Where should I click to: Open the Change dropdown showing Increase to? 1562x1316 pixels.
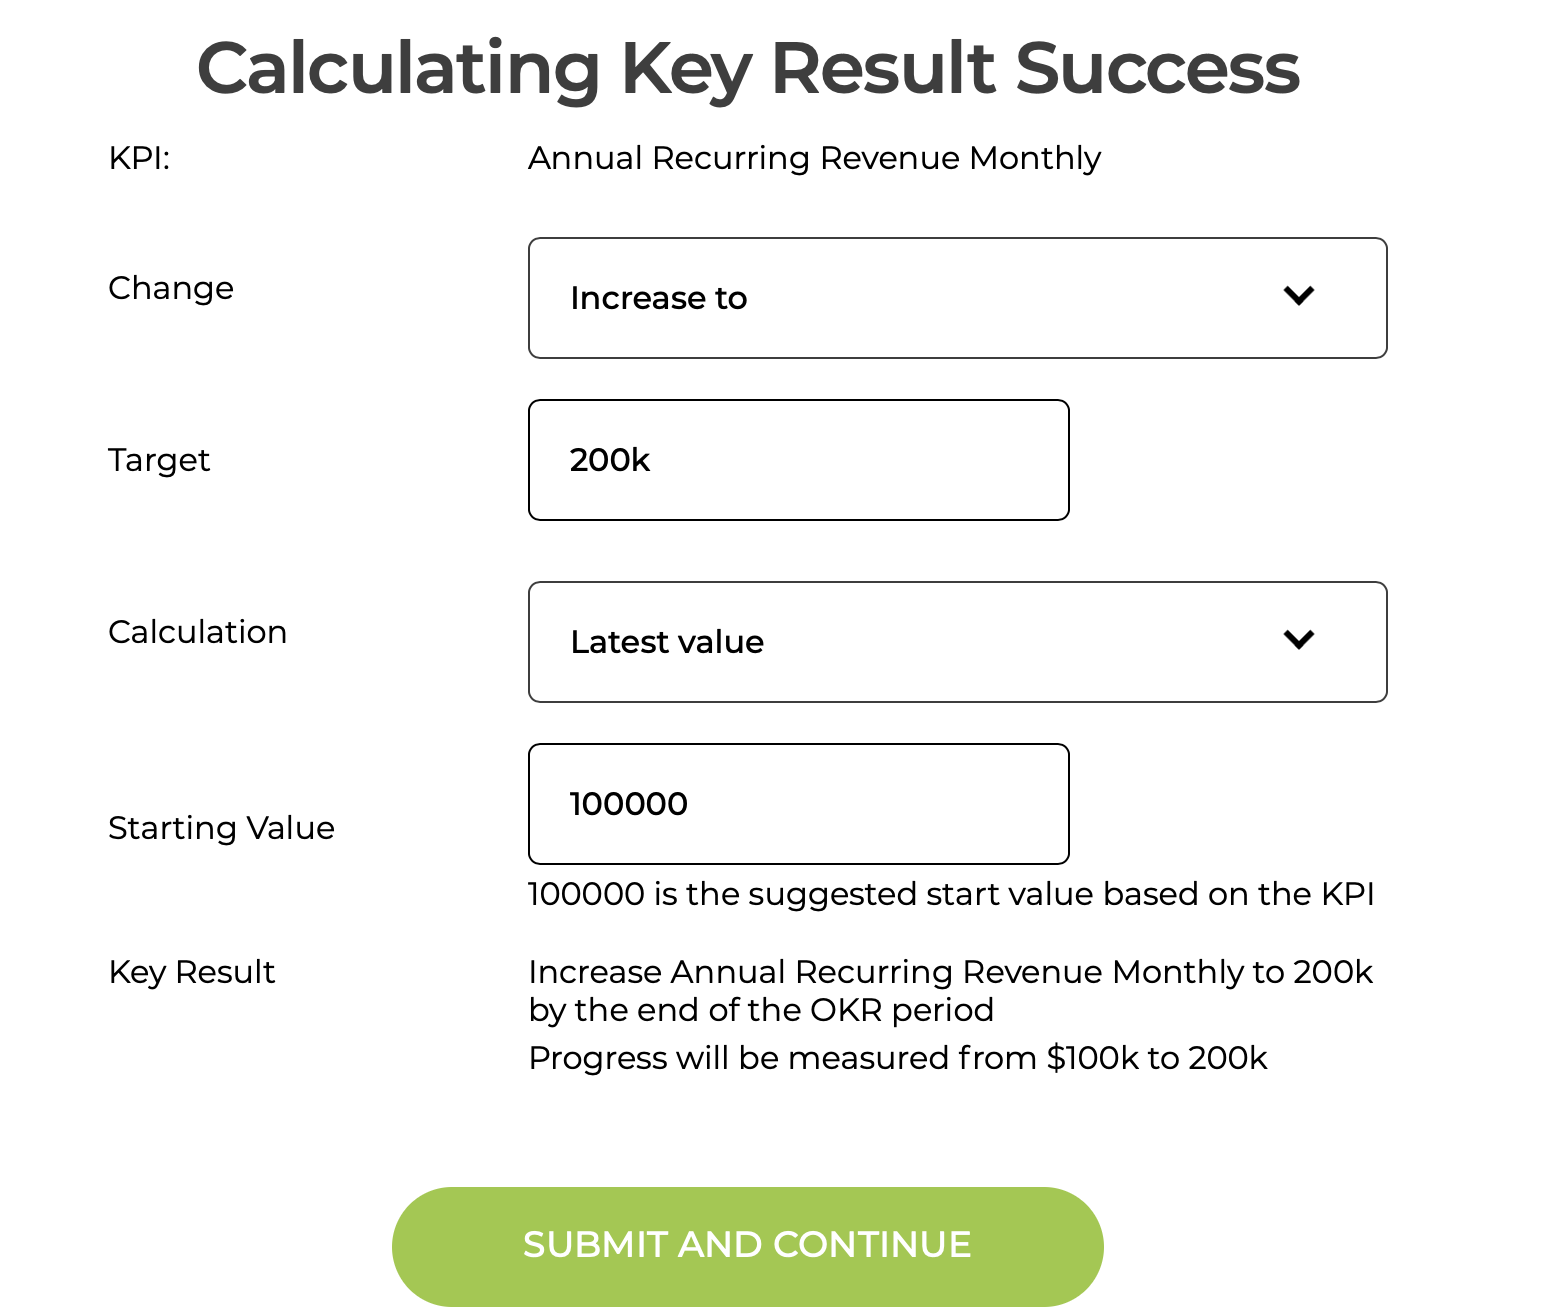click(x=957, y=298)
